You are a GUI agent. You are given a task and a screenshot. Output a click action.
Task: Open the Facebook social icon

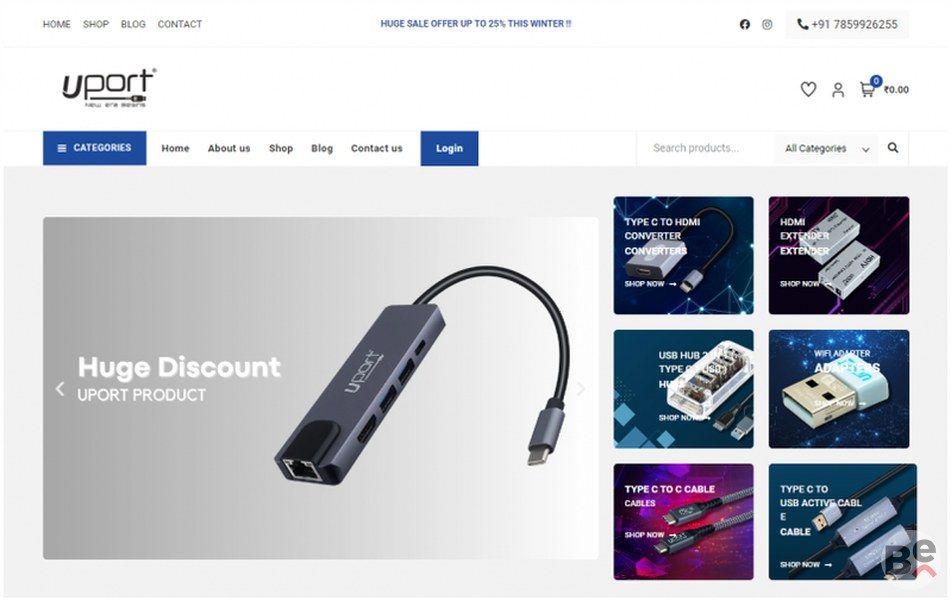pyautogui.click(x=744, y=24)
